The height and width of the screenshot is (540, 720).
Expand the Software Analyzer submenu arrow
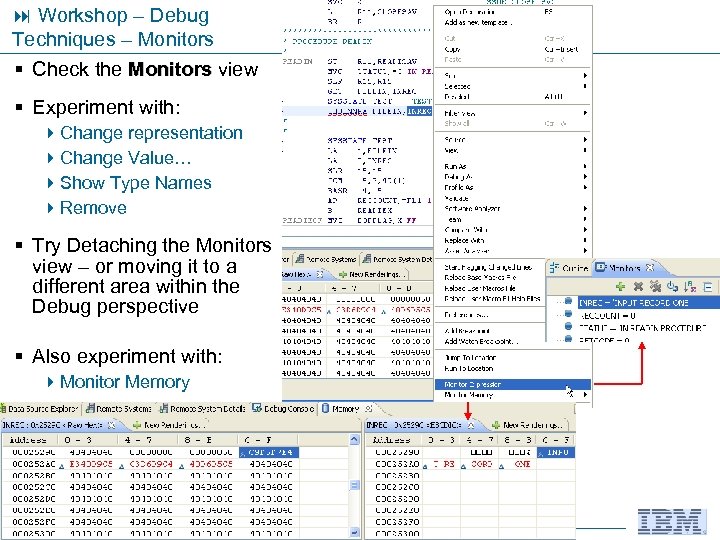pyautogui.click(x=585, y=208)
